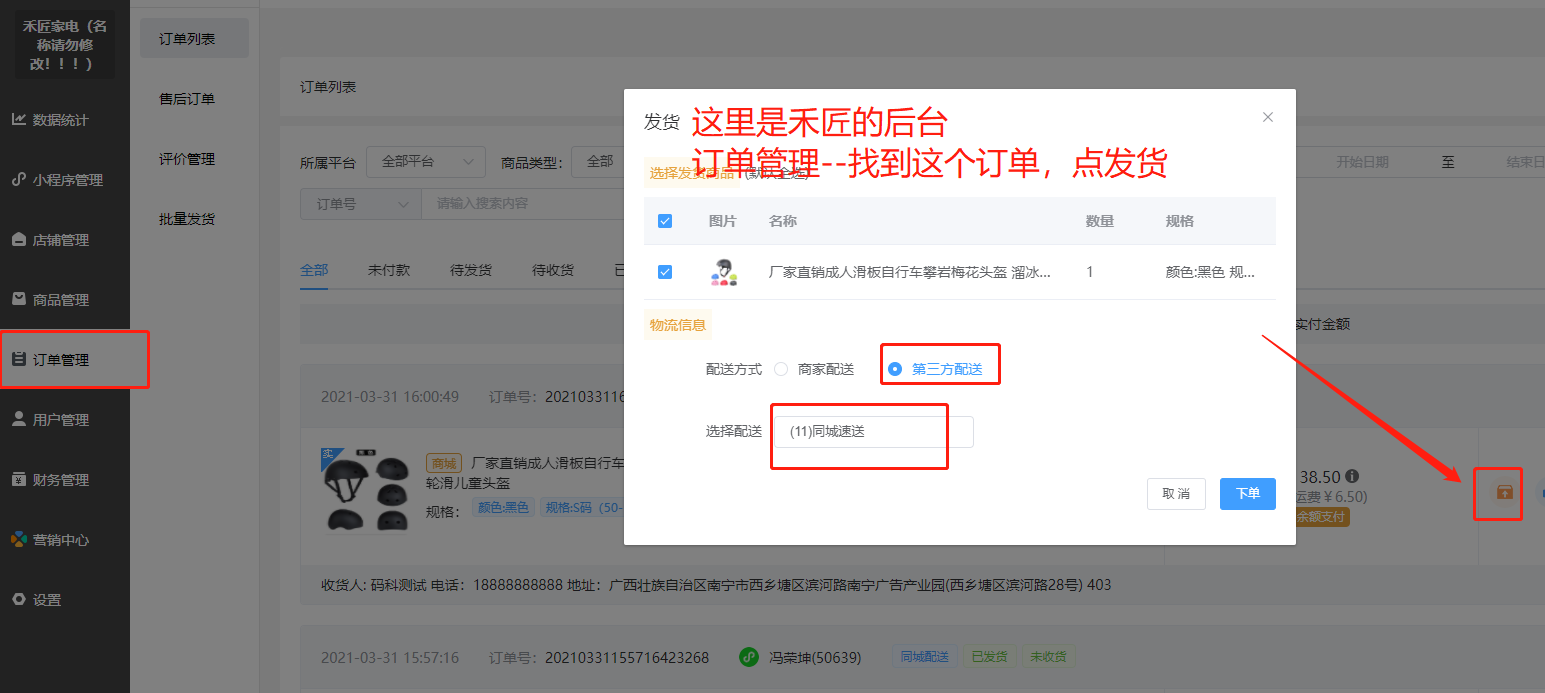Click the product name 厂家直销成人滑板 in the dialog
1545x693 pixels.
(x=909, y=272)
